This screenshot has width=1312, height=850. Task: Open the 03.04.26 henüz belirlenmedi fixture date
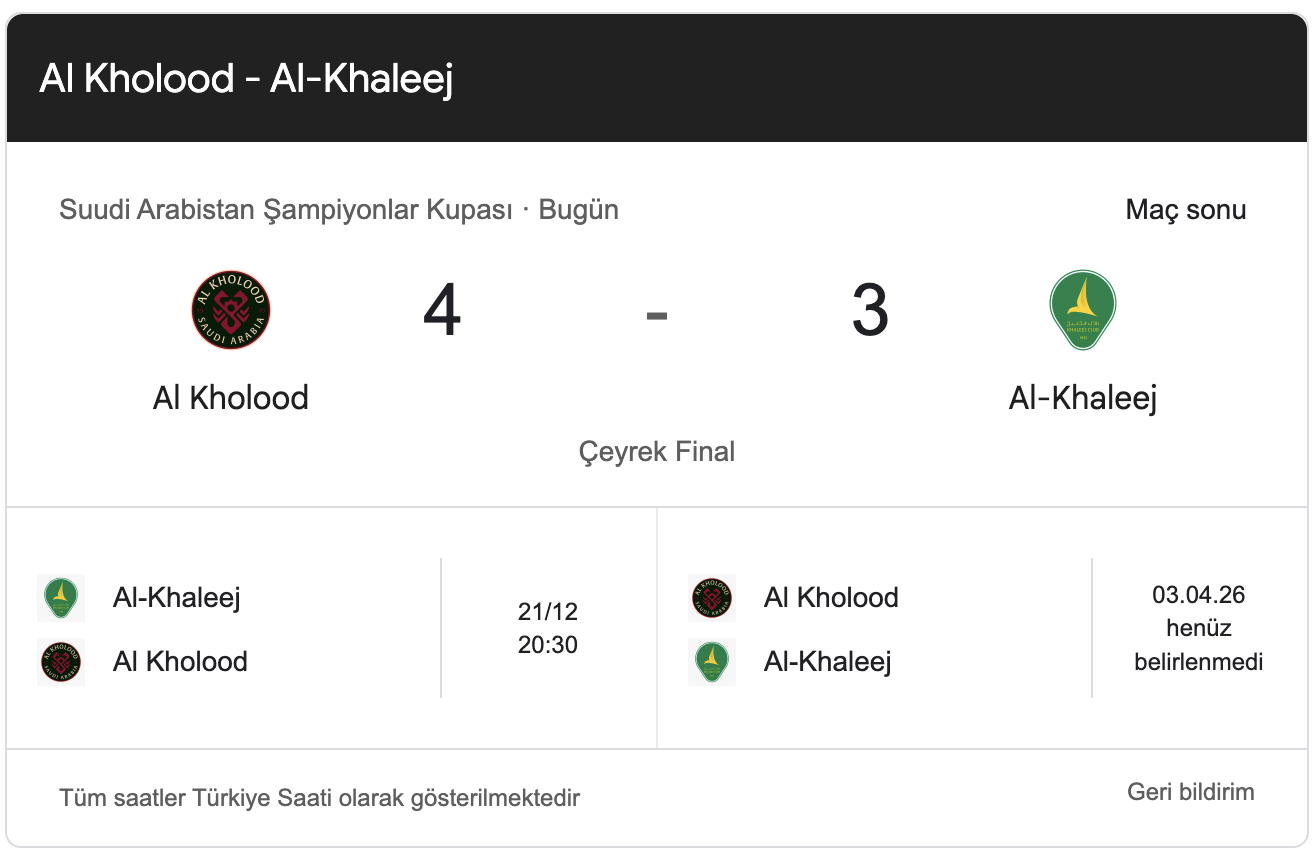click(1198, 628)
